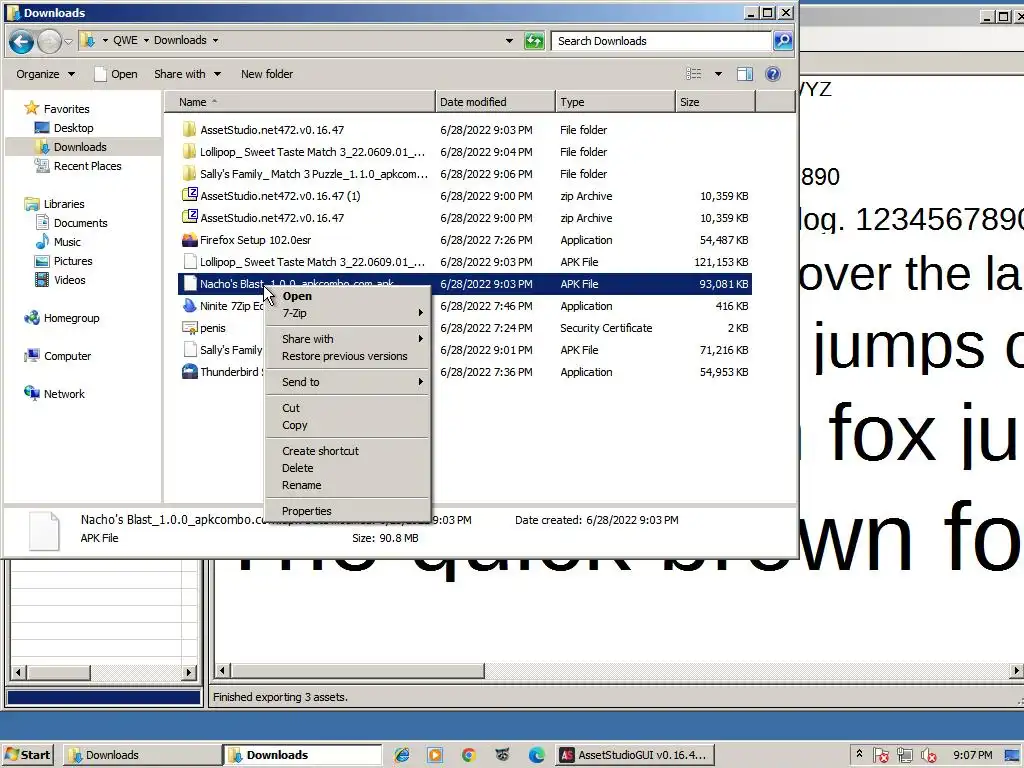Image resolution: width=1024 pixels, height=768 pixels.
Task: Expand the 7-Zip context submenu
Action: (347, 313)
